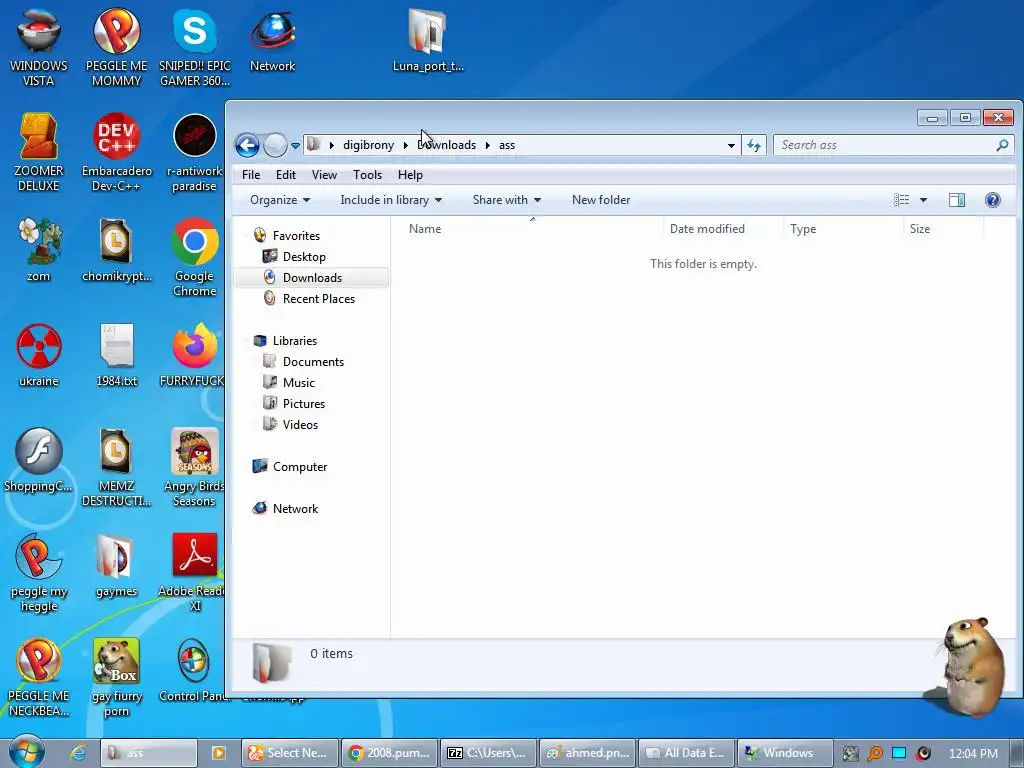Open the Share with dropdown
Screen dimensions: 1024x768
pos(507,200)
